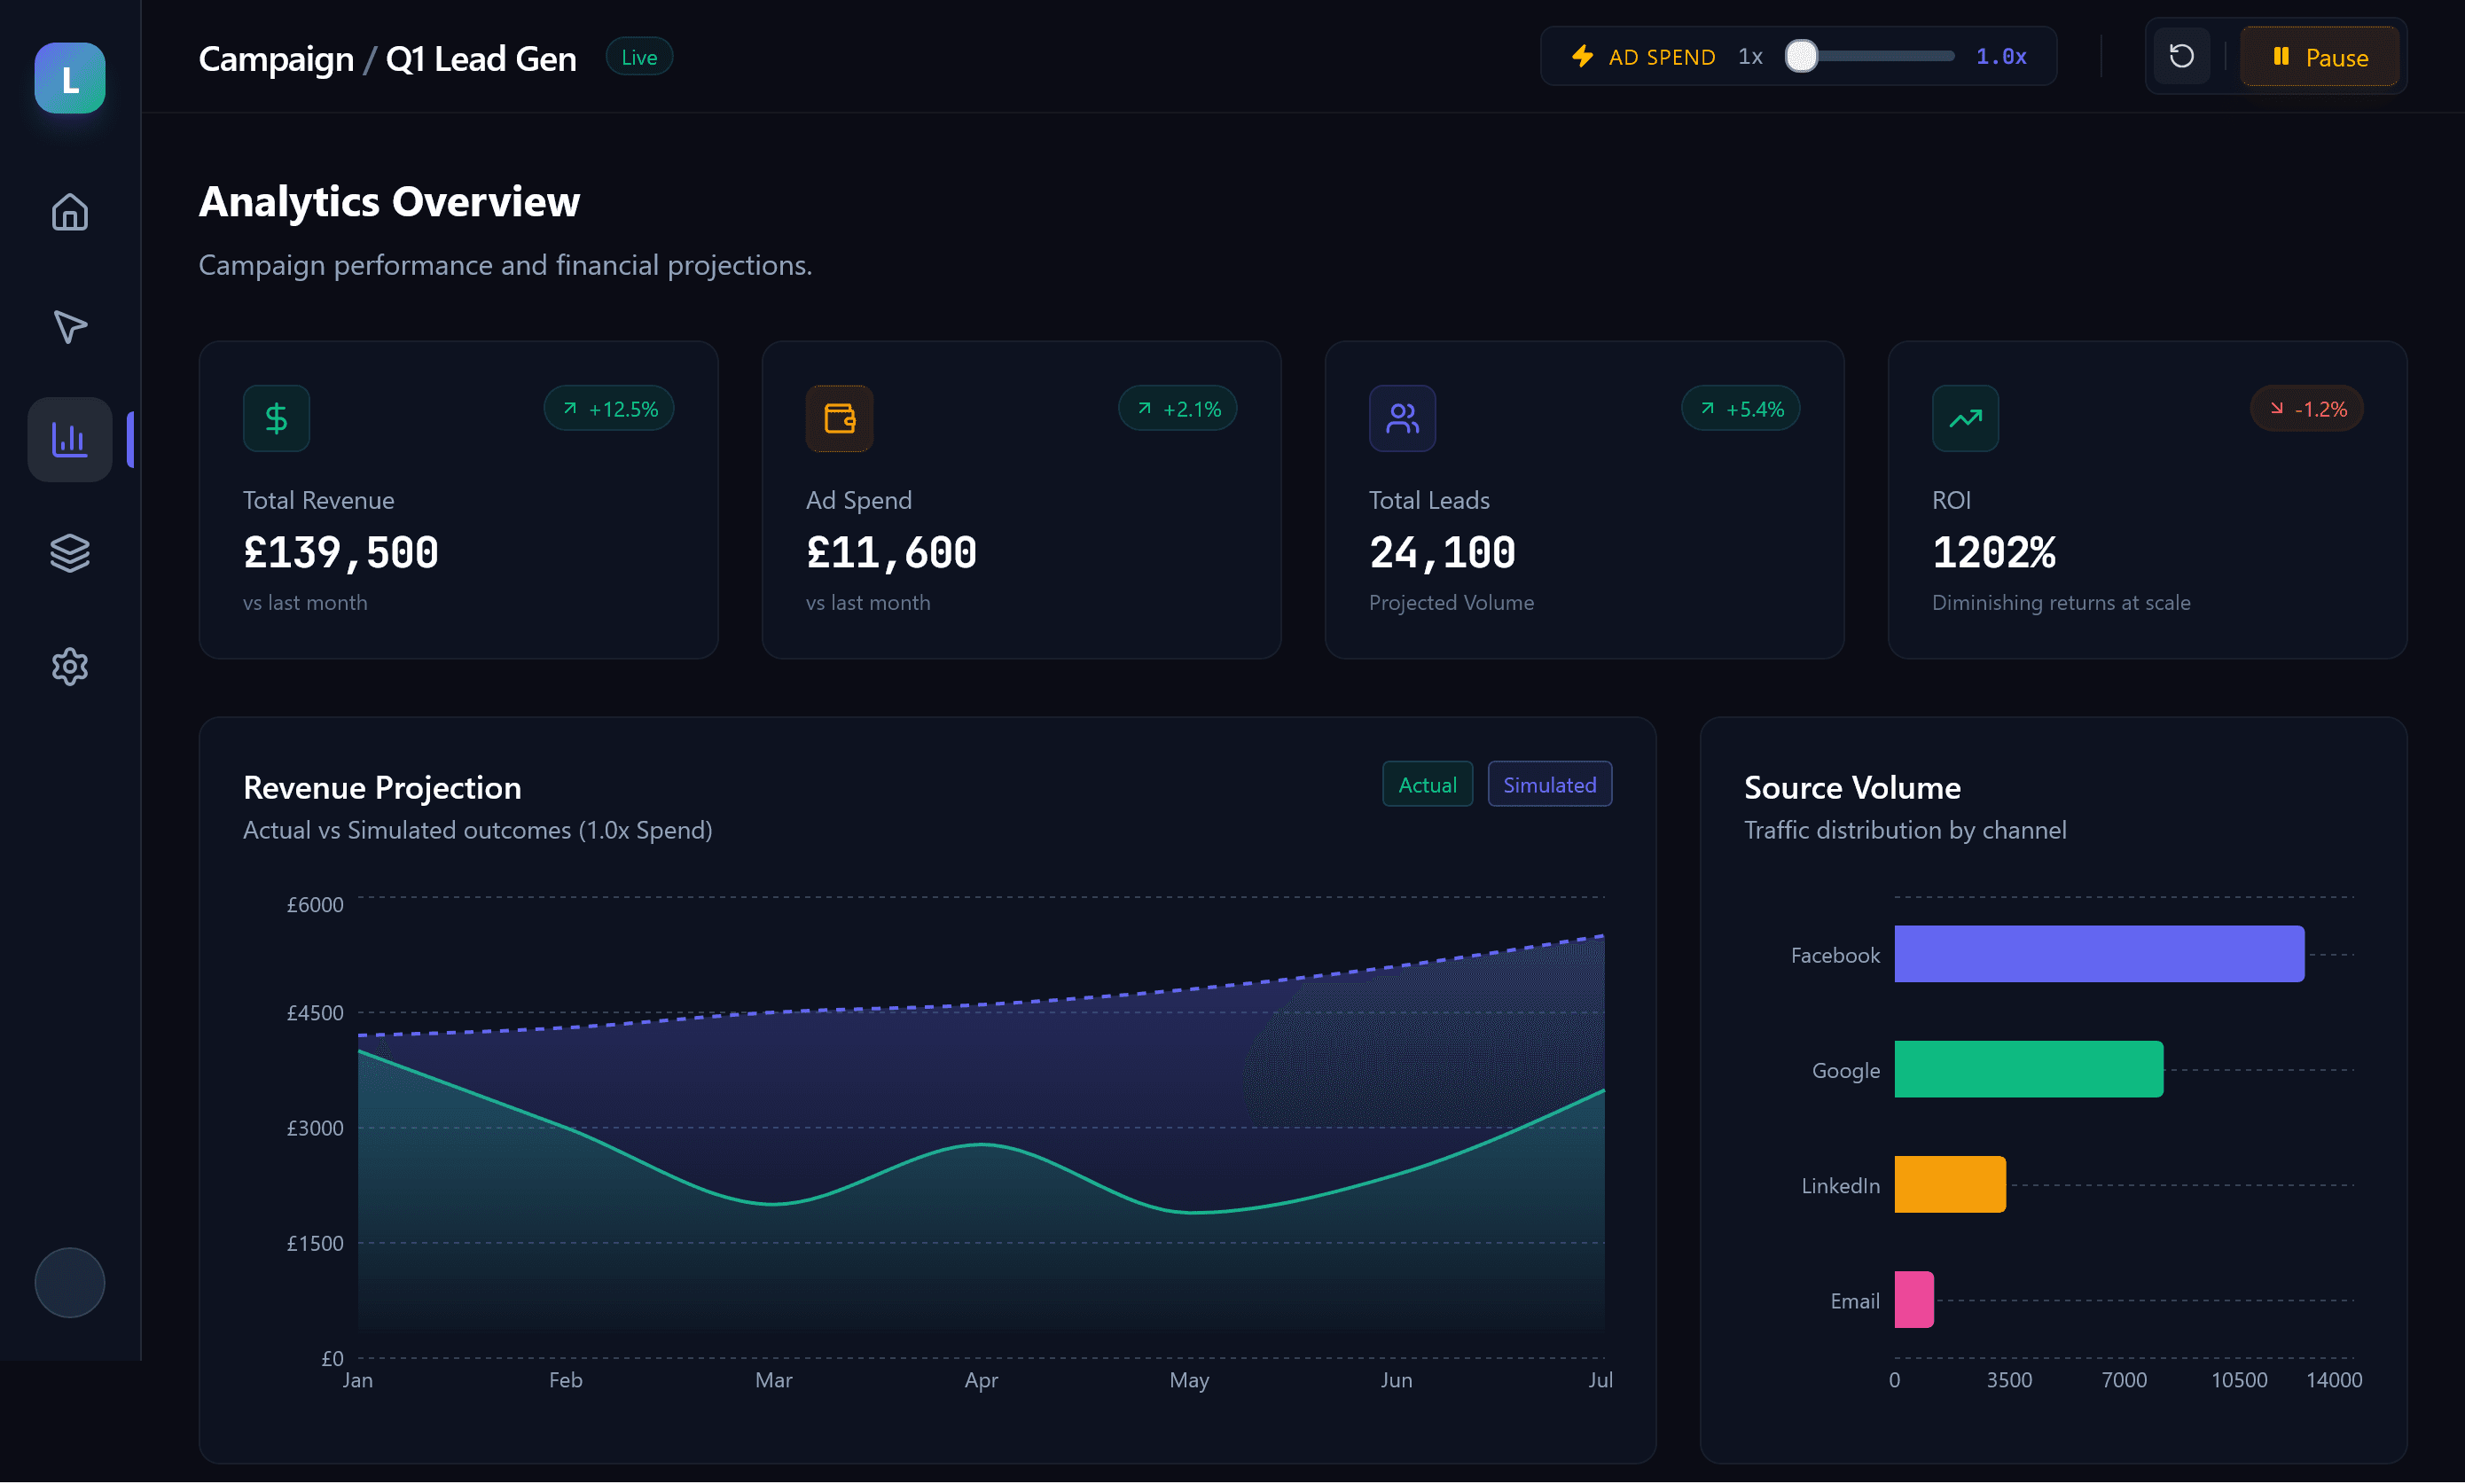This screenshot has height=1484, width=2465.
Task: Open Settings gear in the sidebar
Action: 69,666
